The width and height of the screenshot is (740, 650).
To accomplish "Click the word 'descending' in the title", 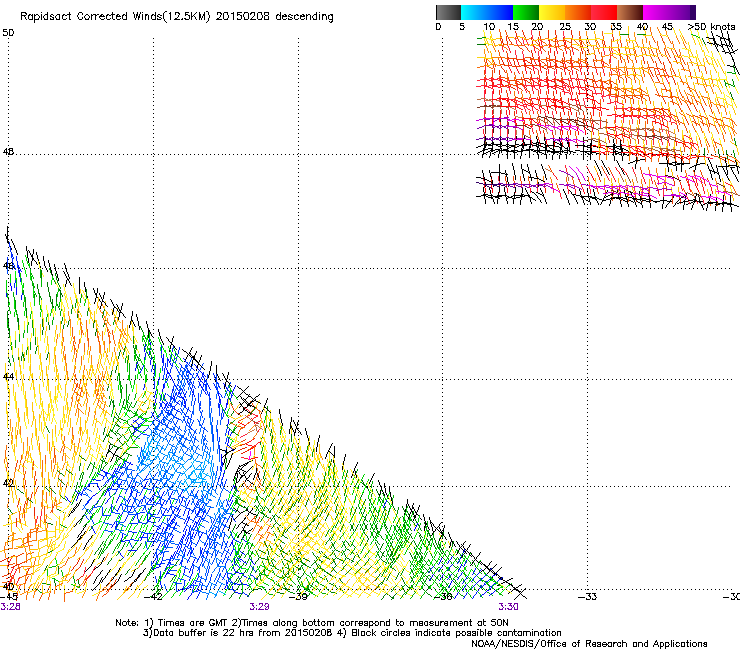I will [x=304, y=17].
